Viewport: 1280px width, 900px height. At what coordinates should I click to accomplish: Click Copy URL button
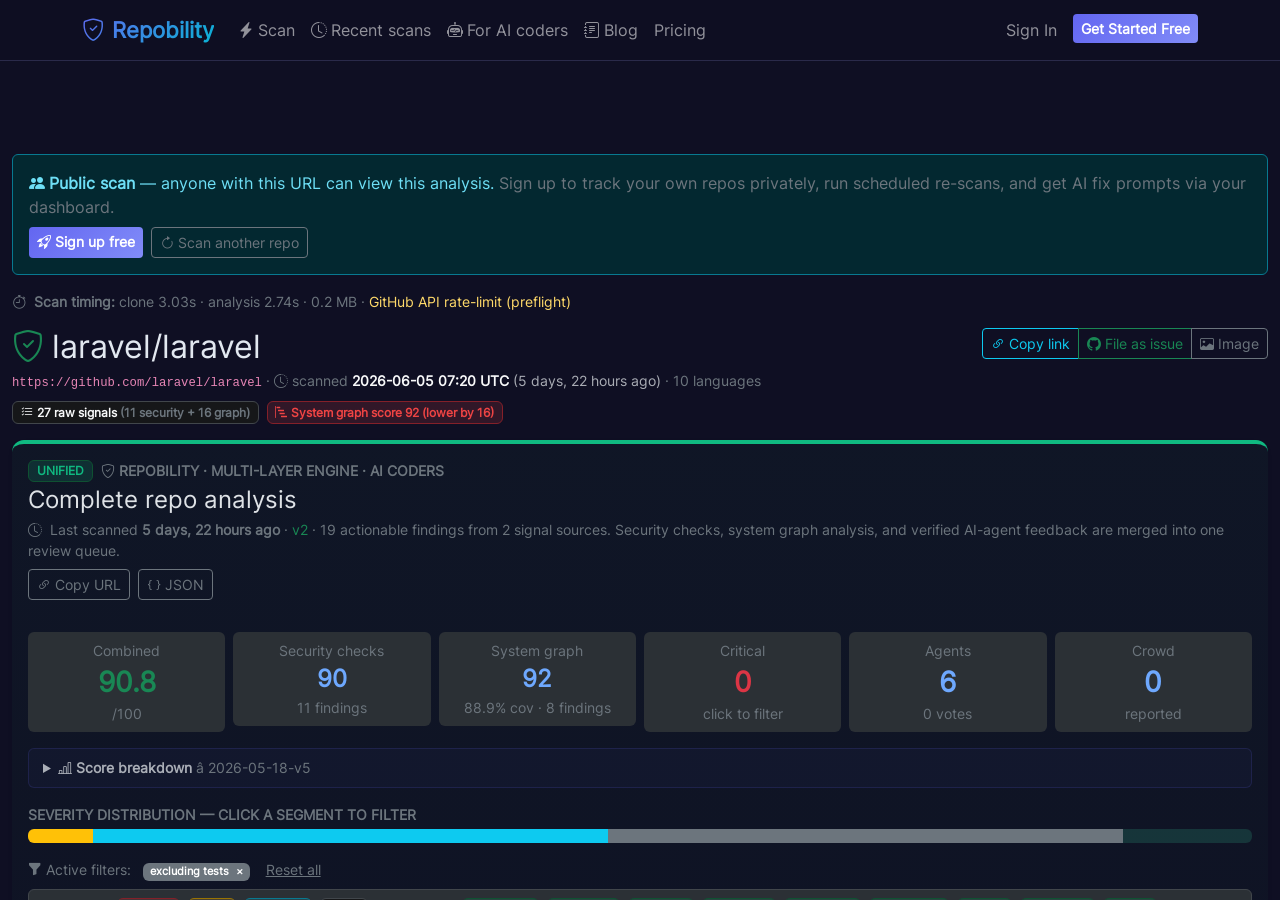pos(79,584)
